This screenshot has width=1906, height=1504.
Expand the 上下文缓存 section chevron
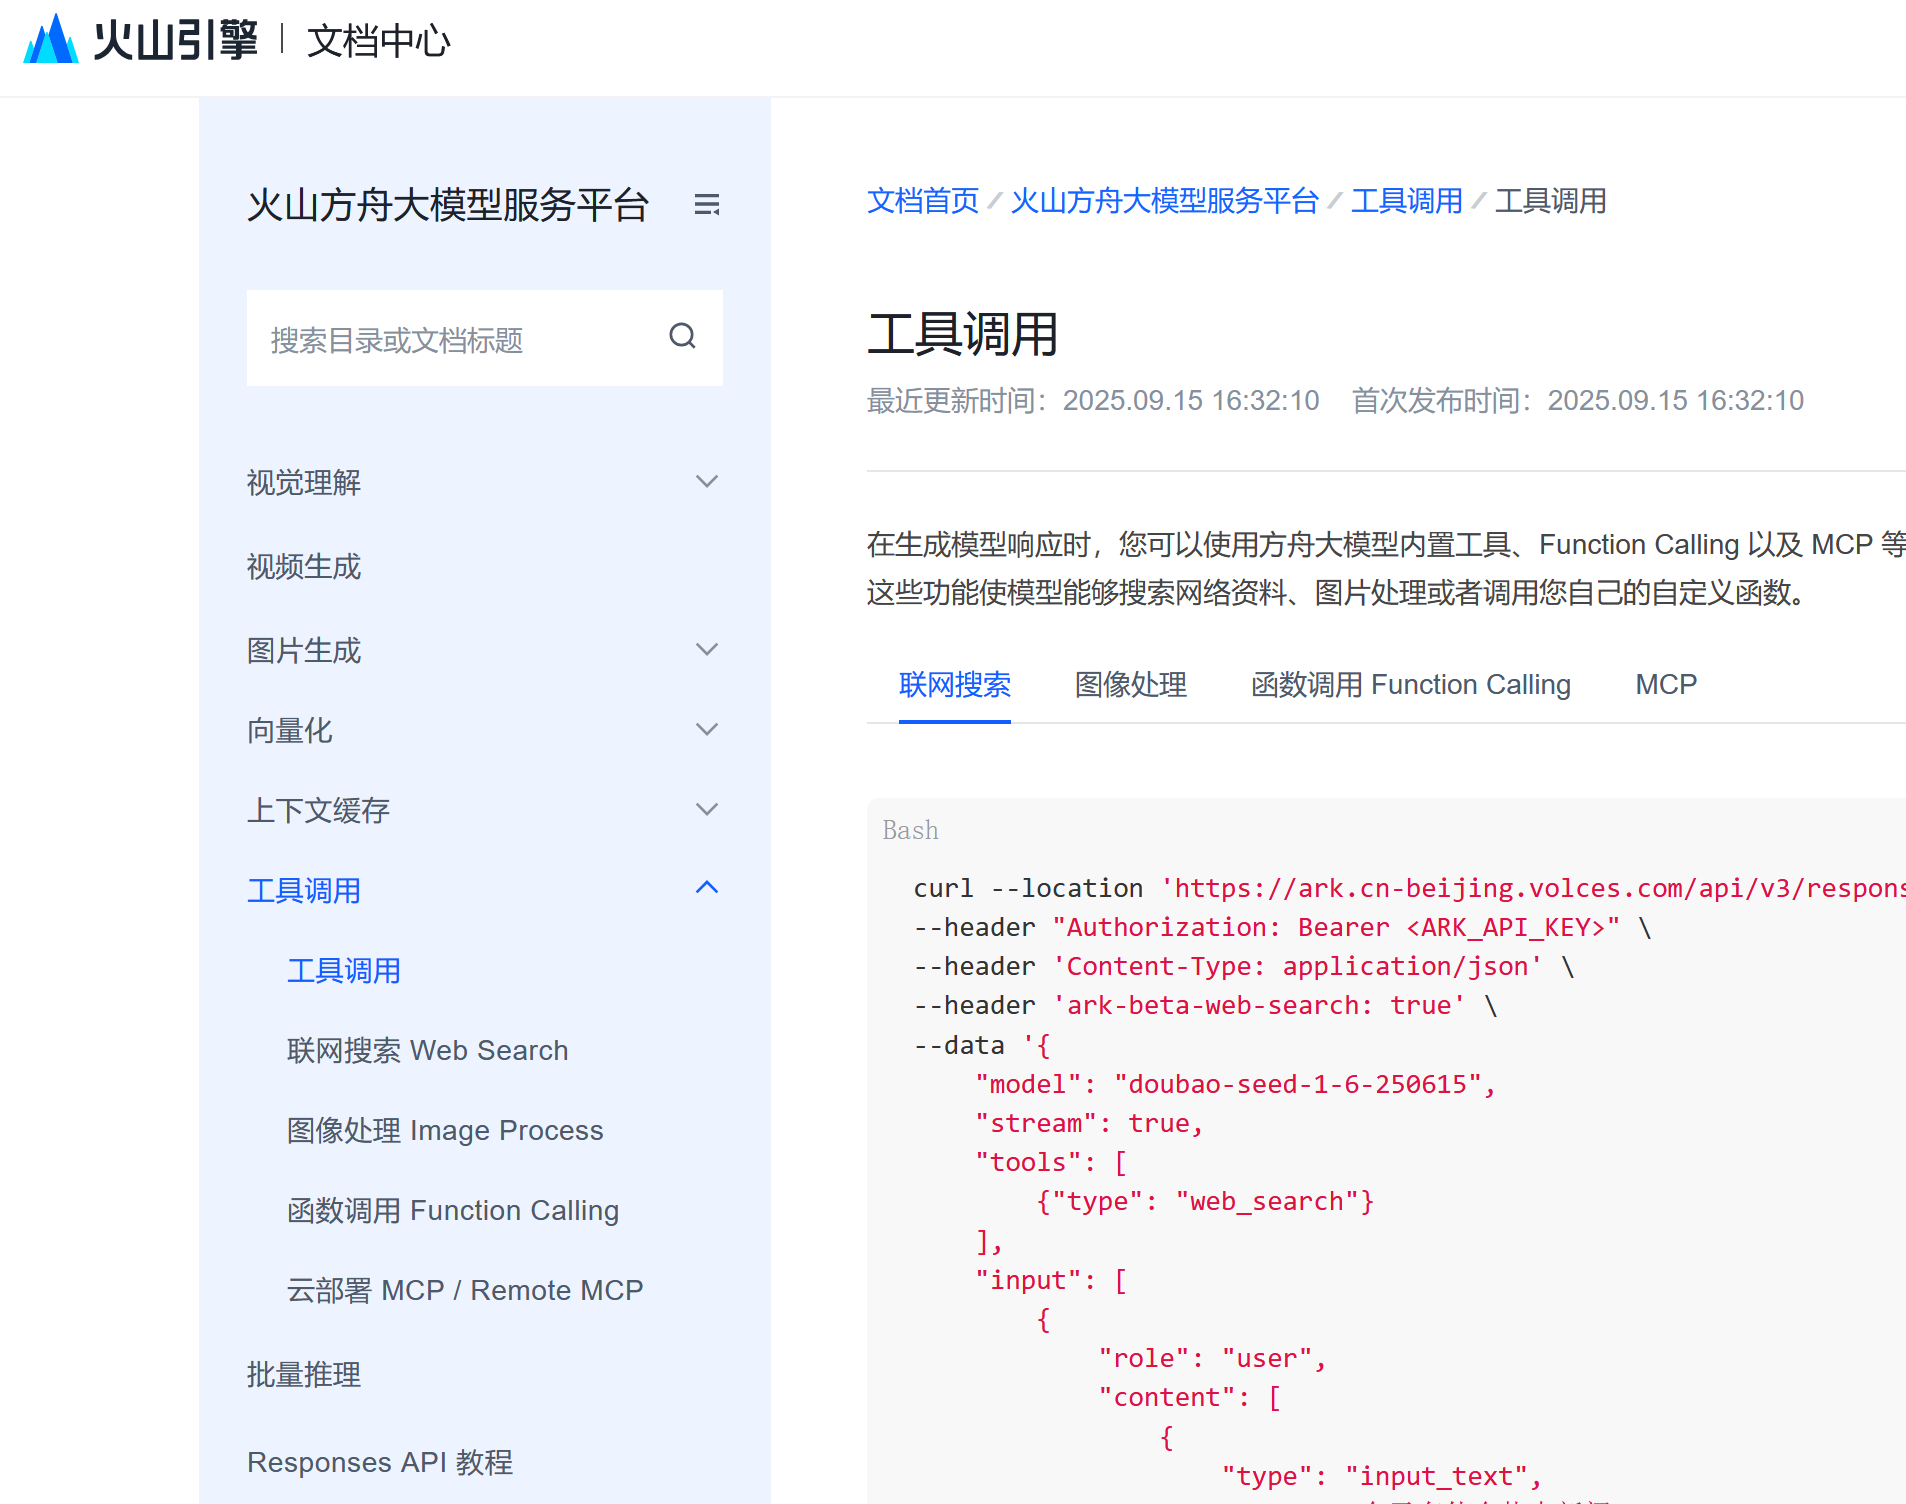click(707, 810)
